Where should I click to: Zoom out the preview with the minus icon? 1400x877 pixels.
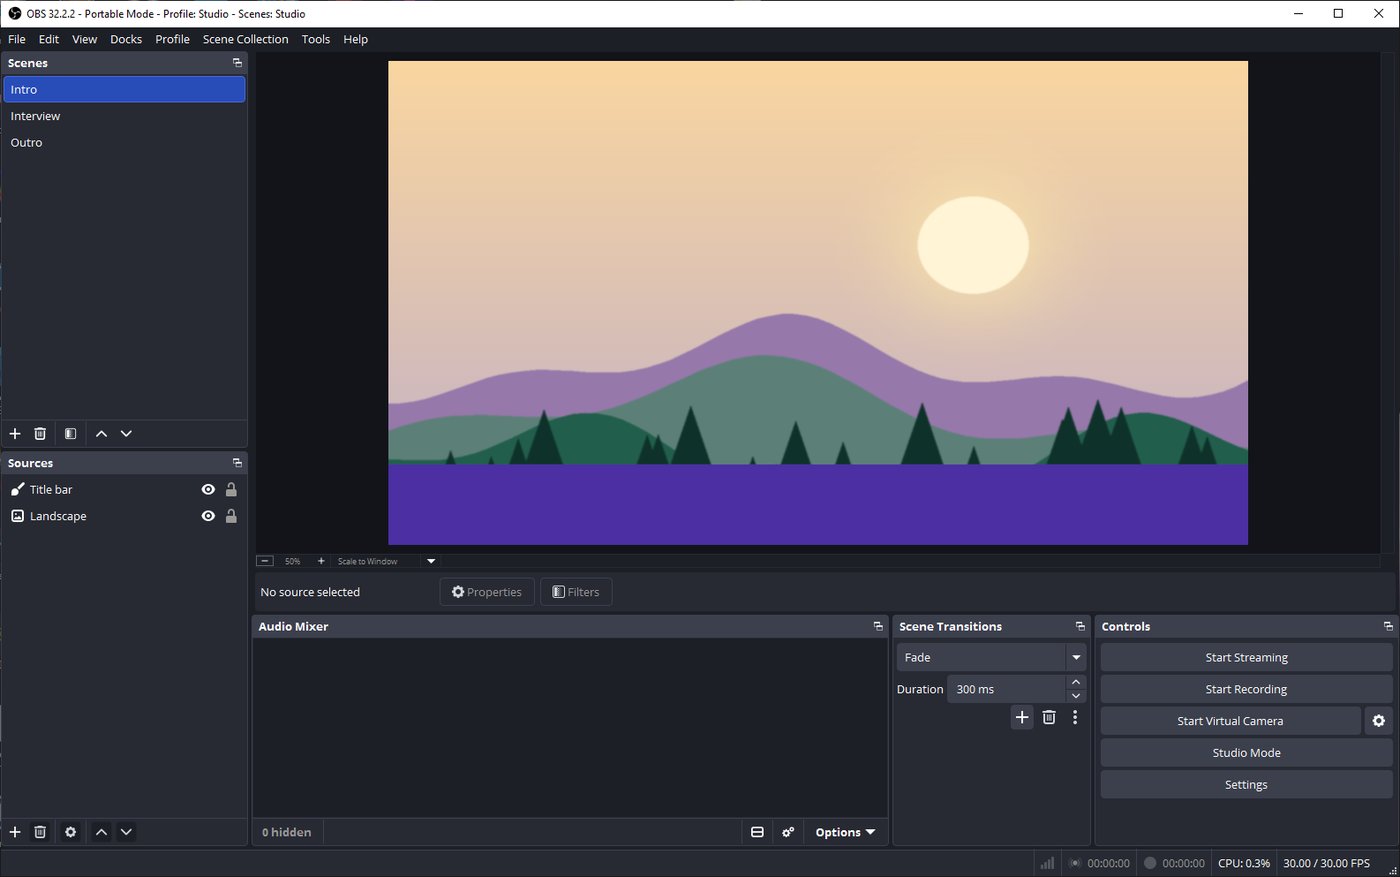click(x=265, y=561)
